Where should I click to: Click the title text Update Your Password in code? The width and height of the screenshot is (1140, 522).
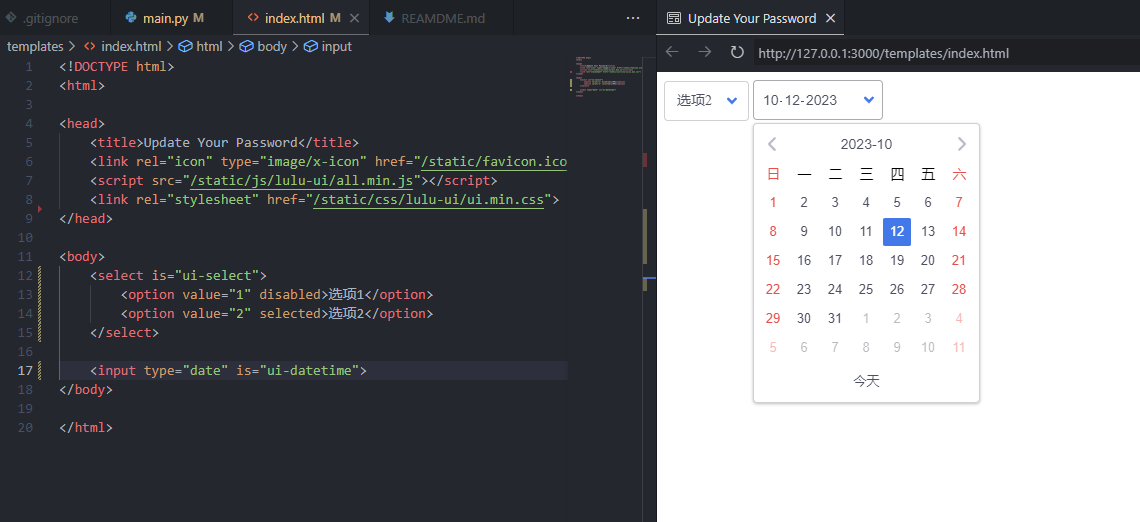pos(221,142)
